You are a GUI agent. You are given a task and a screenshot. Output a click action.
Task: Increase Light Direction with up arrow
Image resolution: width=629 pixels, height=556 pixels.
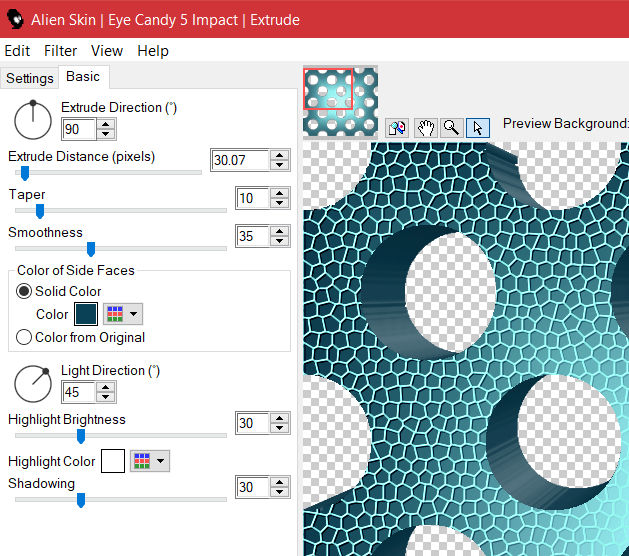pyautogui.click(x=106, y=388)
